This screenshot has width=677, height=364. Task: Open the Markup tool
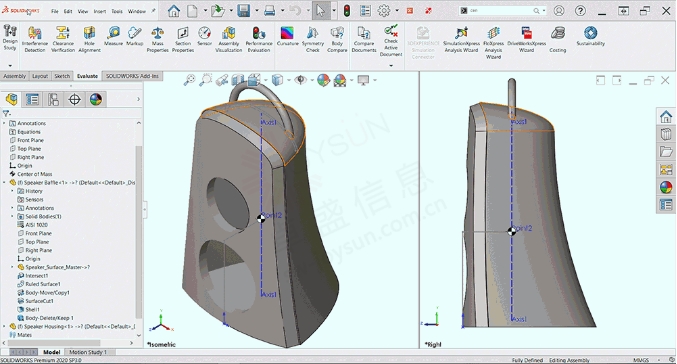(134, 36)
